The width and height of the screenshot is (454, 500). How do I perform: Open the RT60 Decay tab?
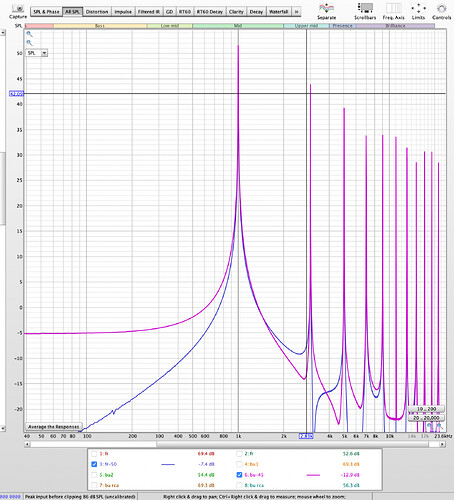[x=210, y=12]
